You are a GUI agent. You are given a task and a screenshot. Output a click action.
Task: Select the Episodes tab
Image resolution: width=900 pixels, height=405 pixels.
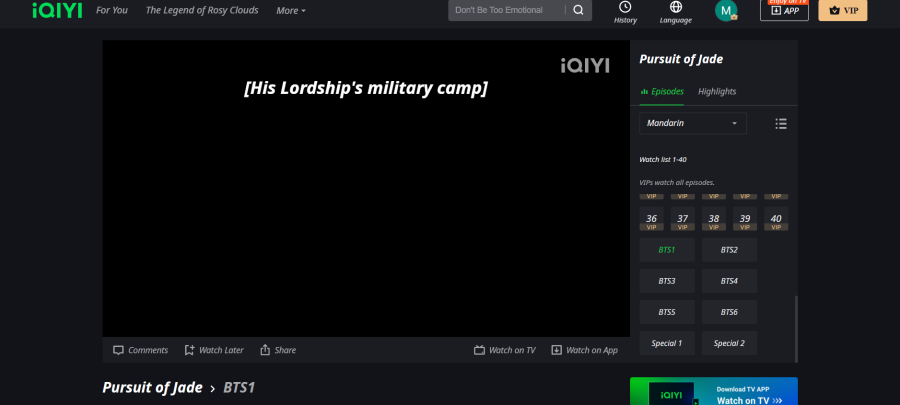coord(662,91)
